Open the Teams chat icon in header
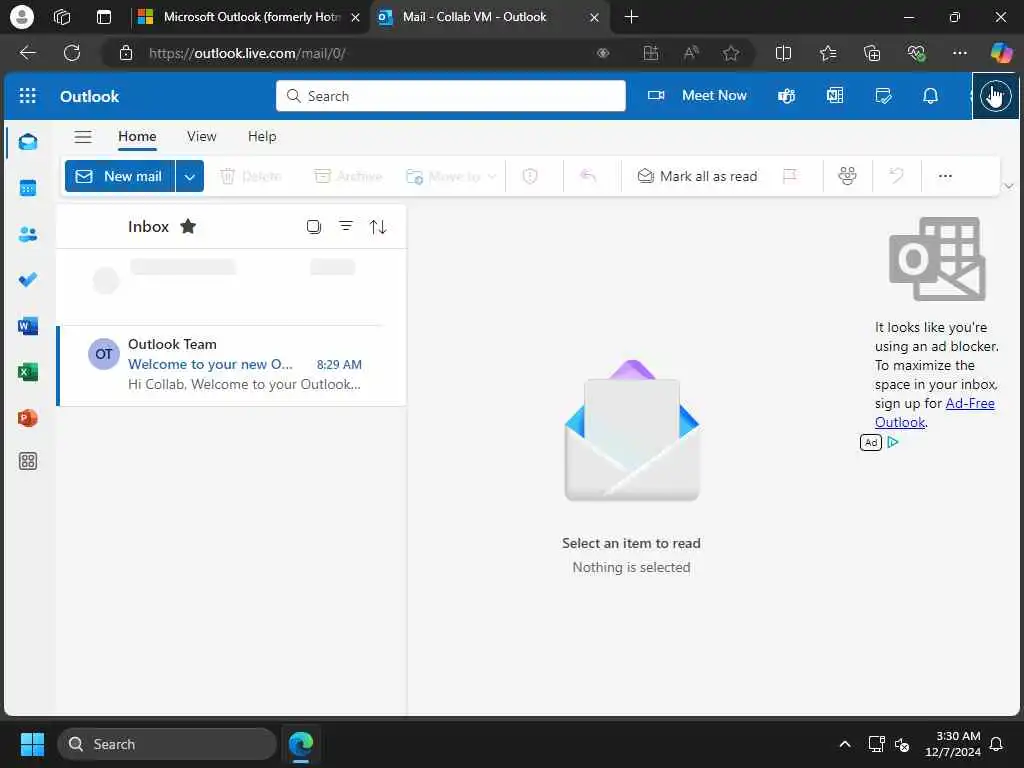The image size is (1024, 768). (786, 96)
